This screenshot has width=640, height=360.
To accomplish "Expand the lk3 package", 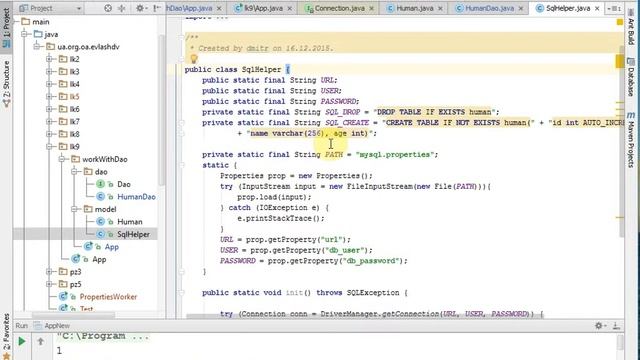I will [49, 71].
